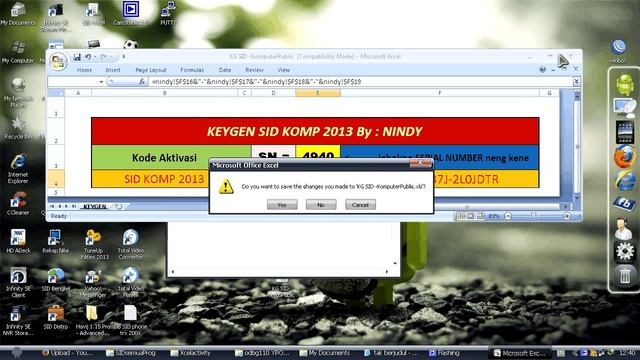Click the Save icon in Quick Access Toolbar
640x360 pixels.
(x=77, y=57)
